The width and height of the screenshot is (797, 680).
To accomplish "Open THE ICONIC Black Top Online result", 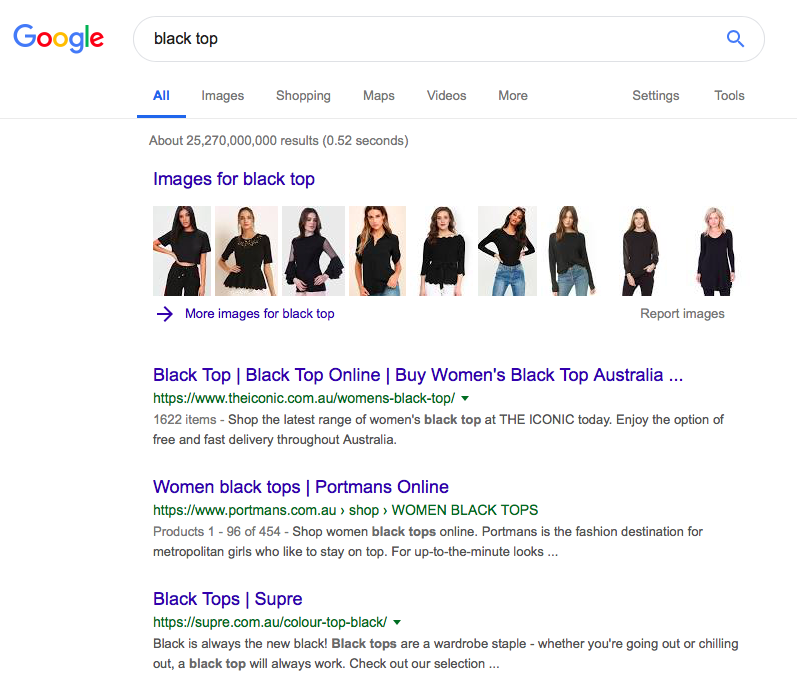I will click(x=418, y=375).
